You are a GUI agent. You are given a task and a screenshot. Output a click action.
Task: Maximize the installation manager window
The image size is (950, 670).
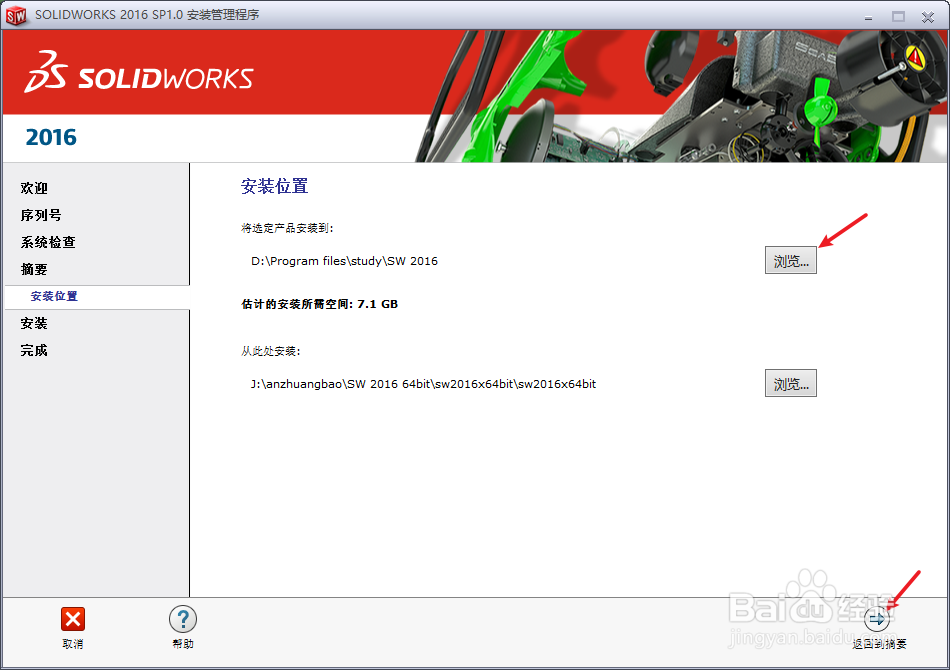click(899, 17)
